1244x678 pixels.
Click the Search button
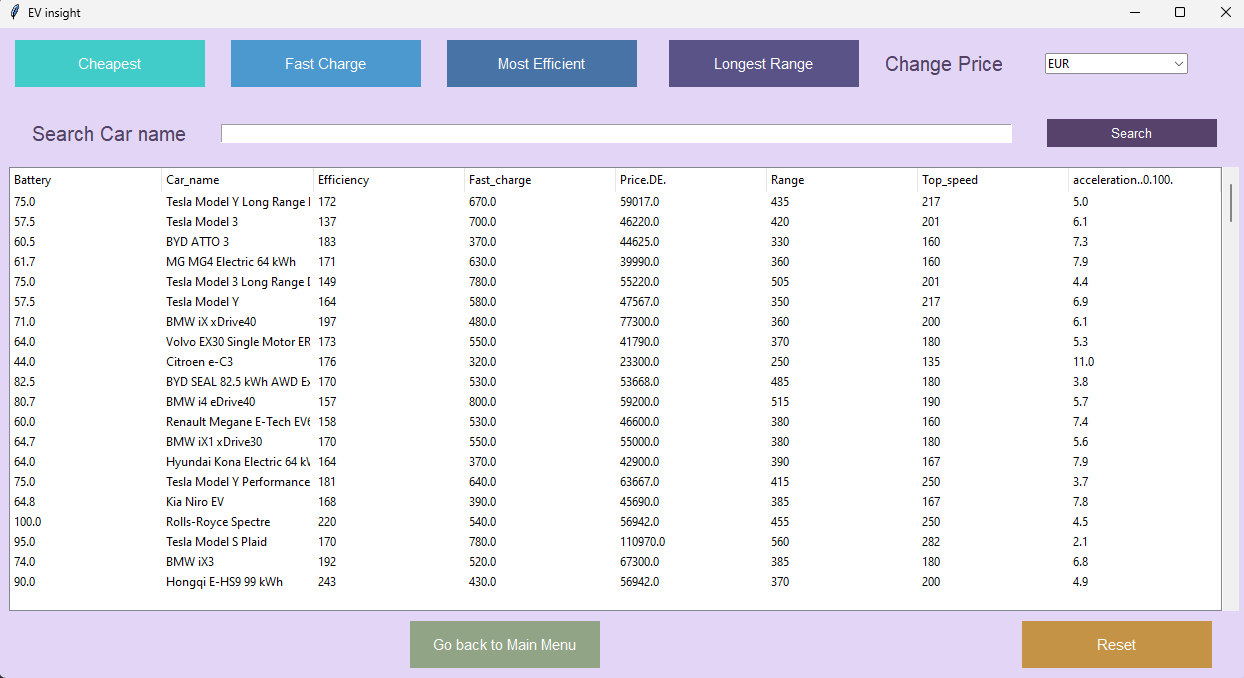pos(1132,133)
